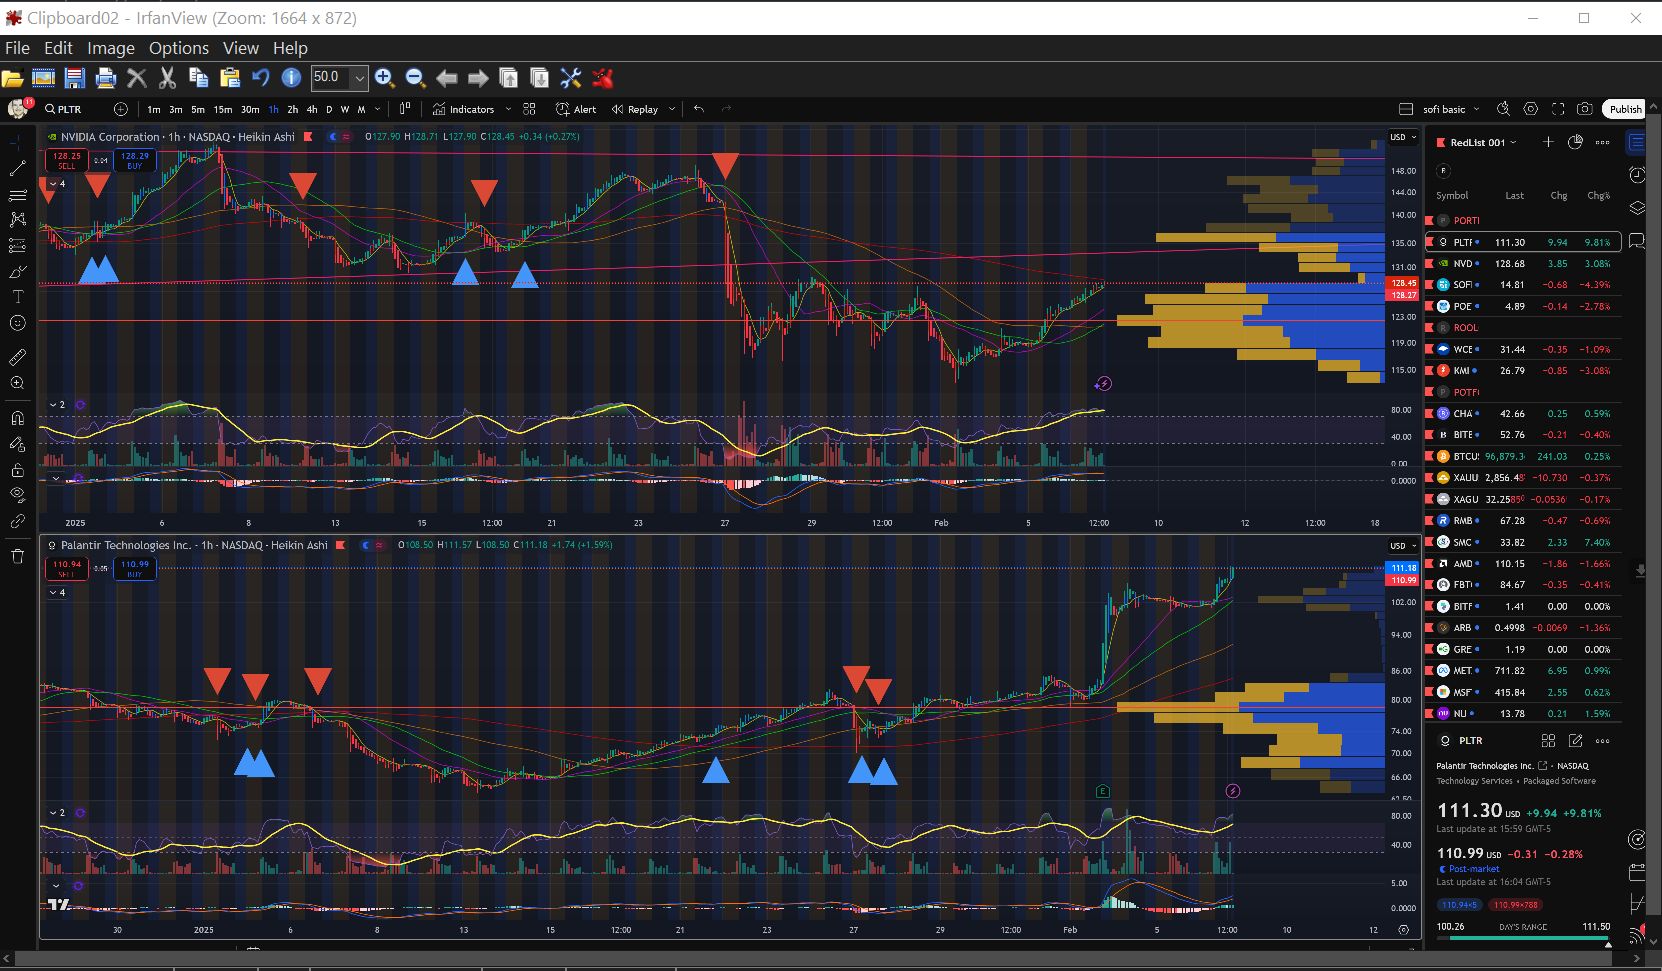Collapse NVIDIA chart indicator legend showing 4
The height and width of the screenshot is (971, 1662).
click(x=58, y=184)
